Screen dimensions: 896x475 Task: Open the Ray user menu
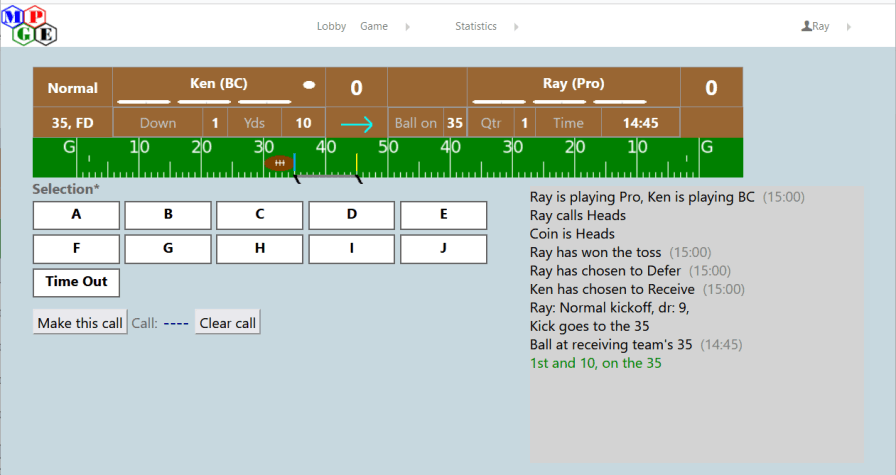tap(821, 26)
